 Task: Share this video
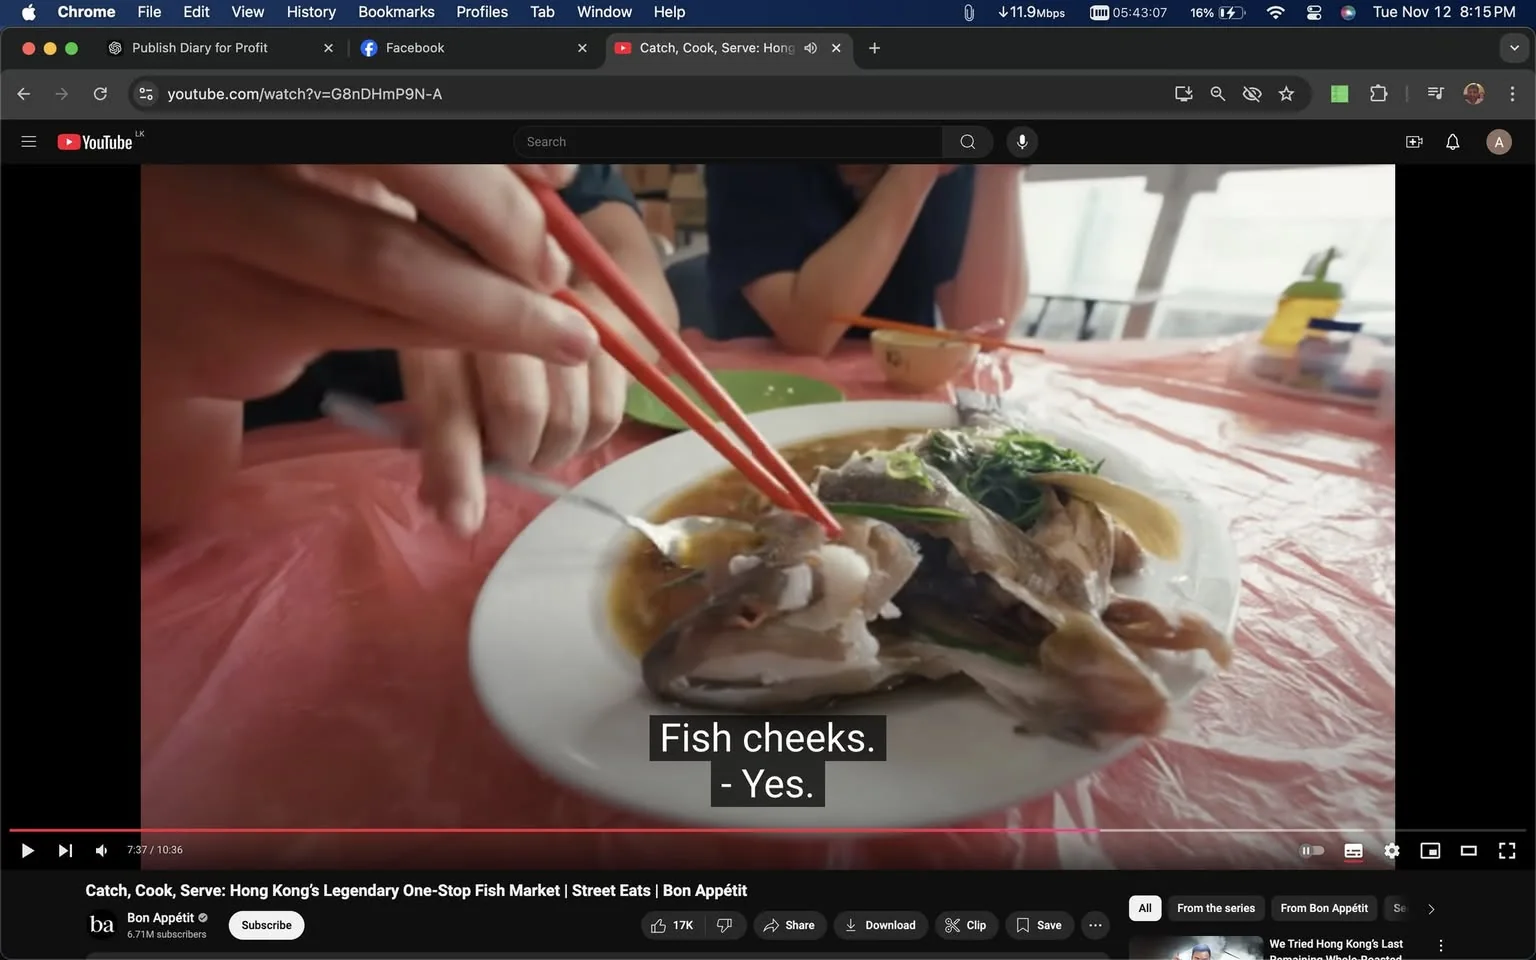tap(790, 925)
